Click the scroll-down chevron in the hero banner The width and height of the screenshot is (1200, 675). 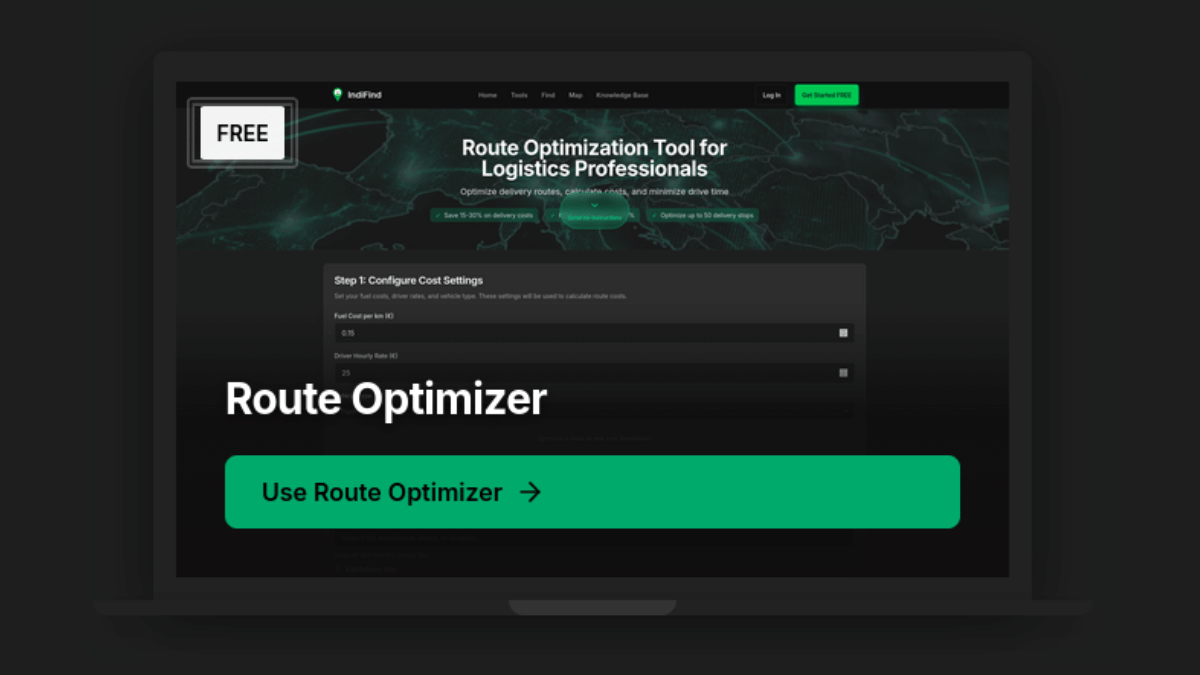(595, 205)
